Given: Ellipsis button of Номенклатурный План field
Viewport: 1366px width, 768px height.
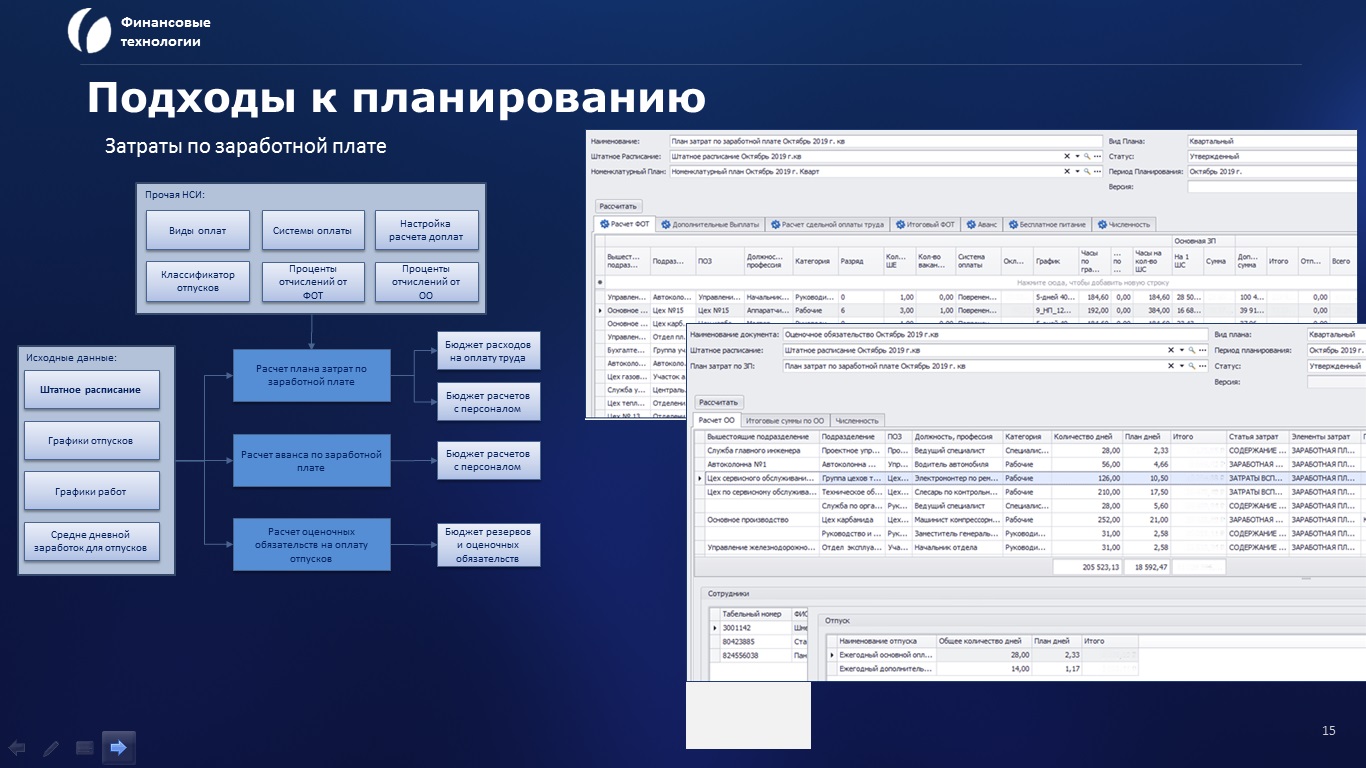Looking at the screenshot, I should click(x=1097, y=172).
